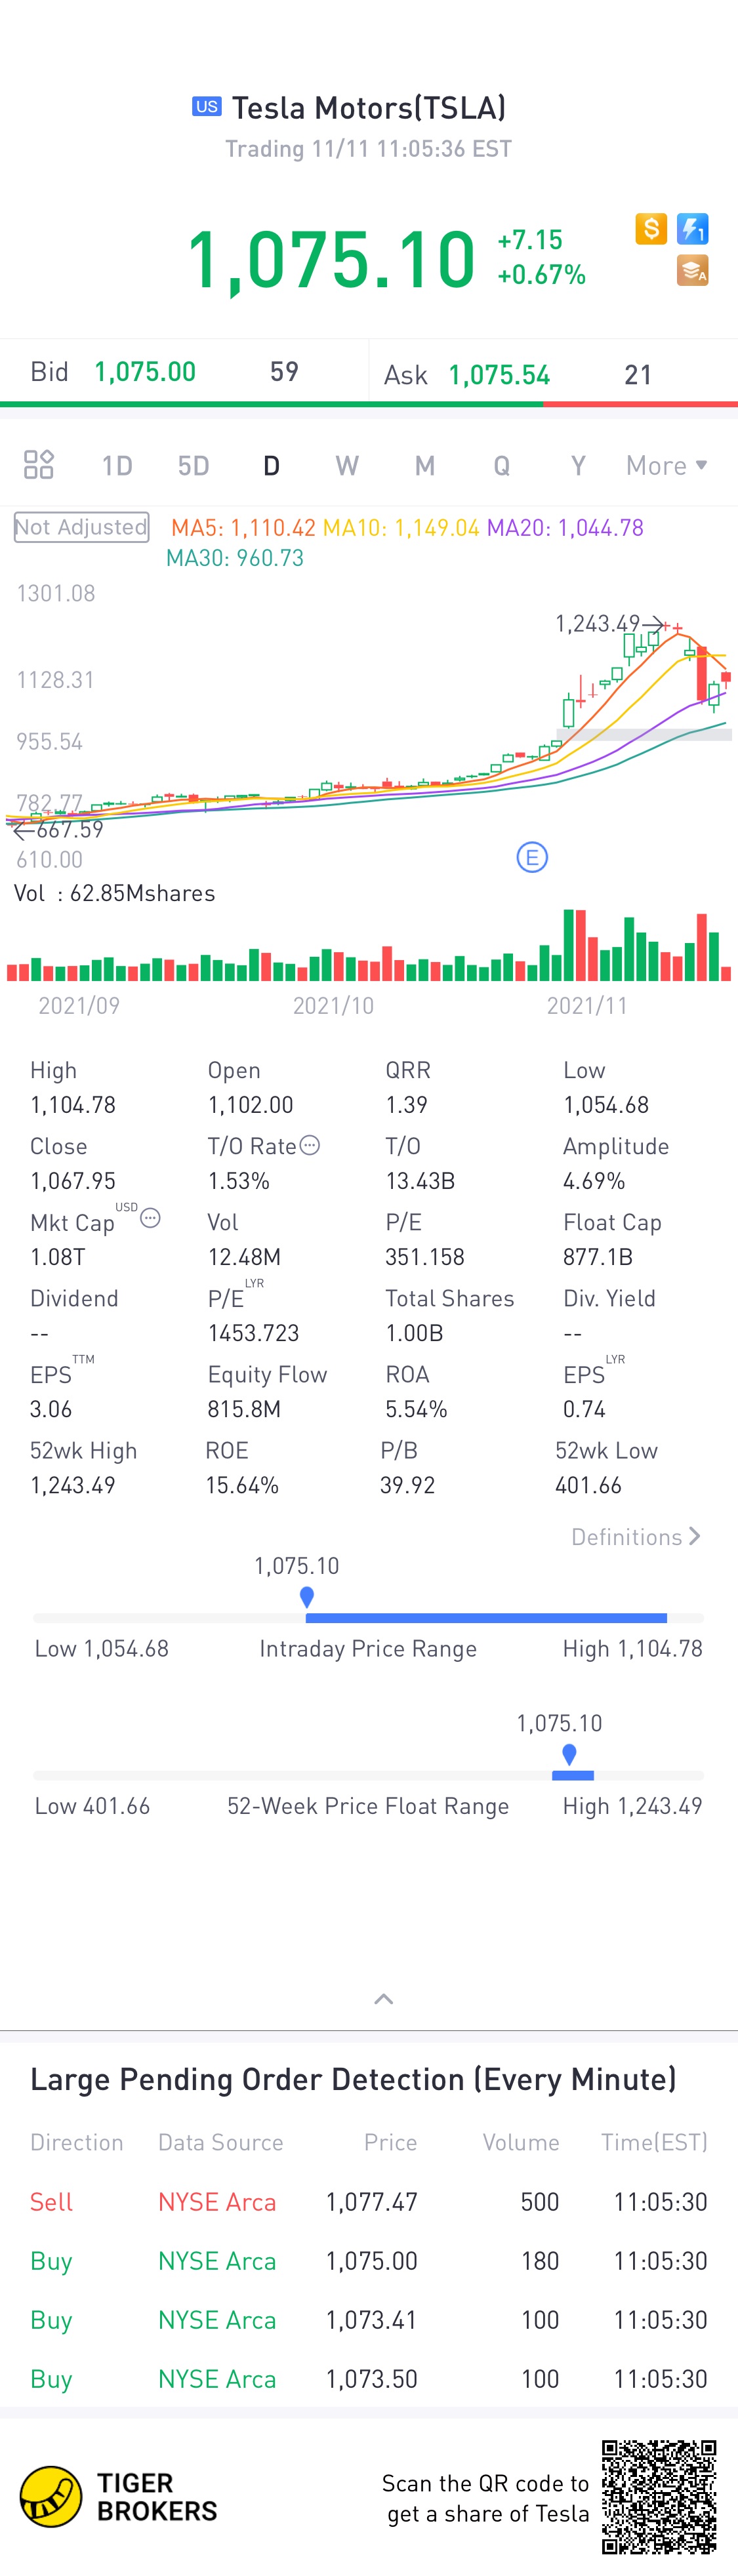
Task: Tap the MA20 indicator value
Action: [x=565, y=528]
